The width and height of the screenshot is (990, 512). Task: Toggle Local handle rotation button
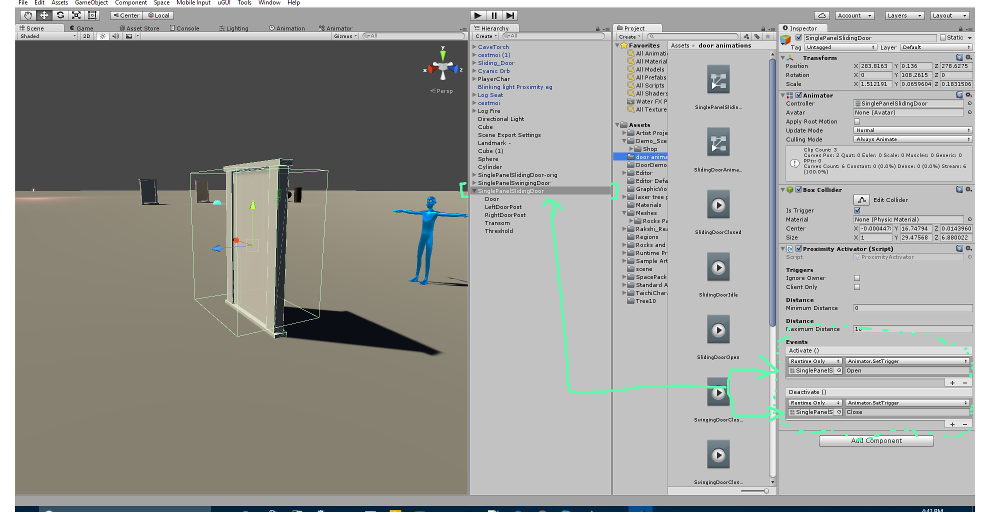coord(158,15)
